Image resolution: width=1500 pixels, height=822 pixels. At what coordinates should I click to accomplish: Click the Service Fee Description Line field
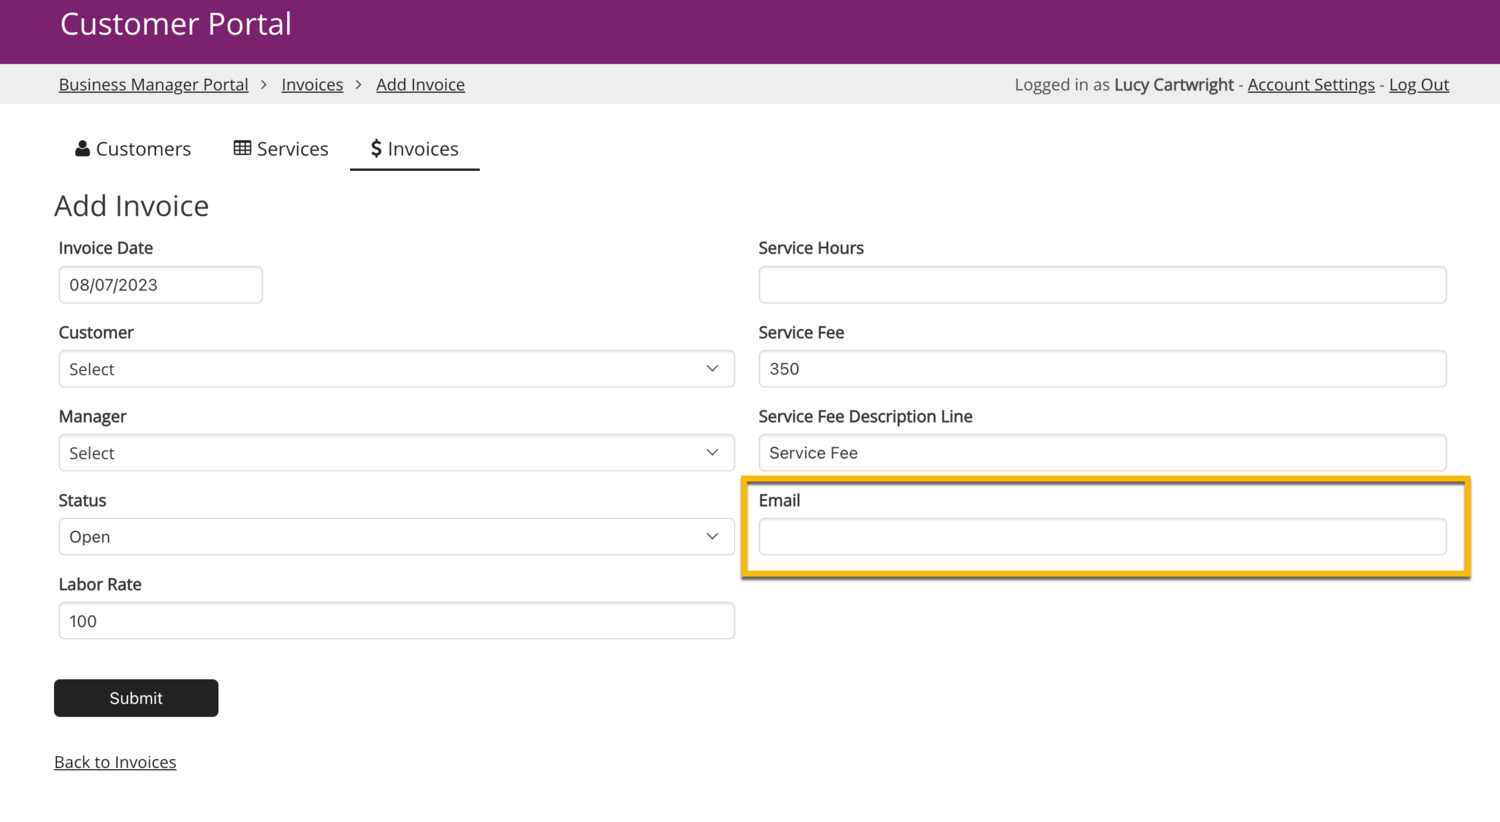(x=1102, y=453)
